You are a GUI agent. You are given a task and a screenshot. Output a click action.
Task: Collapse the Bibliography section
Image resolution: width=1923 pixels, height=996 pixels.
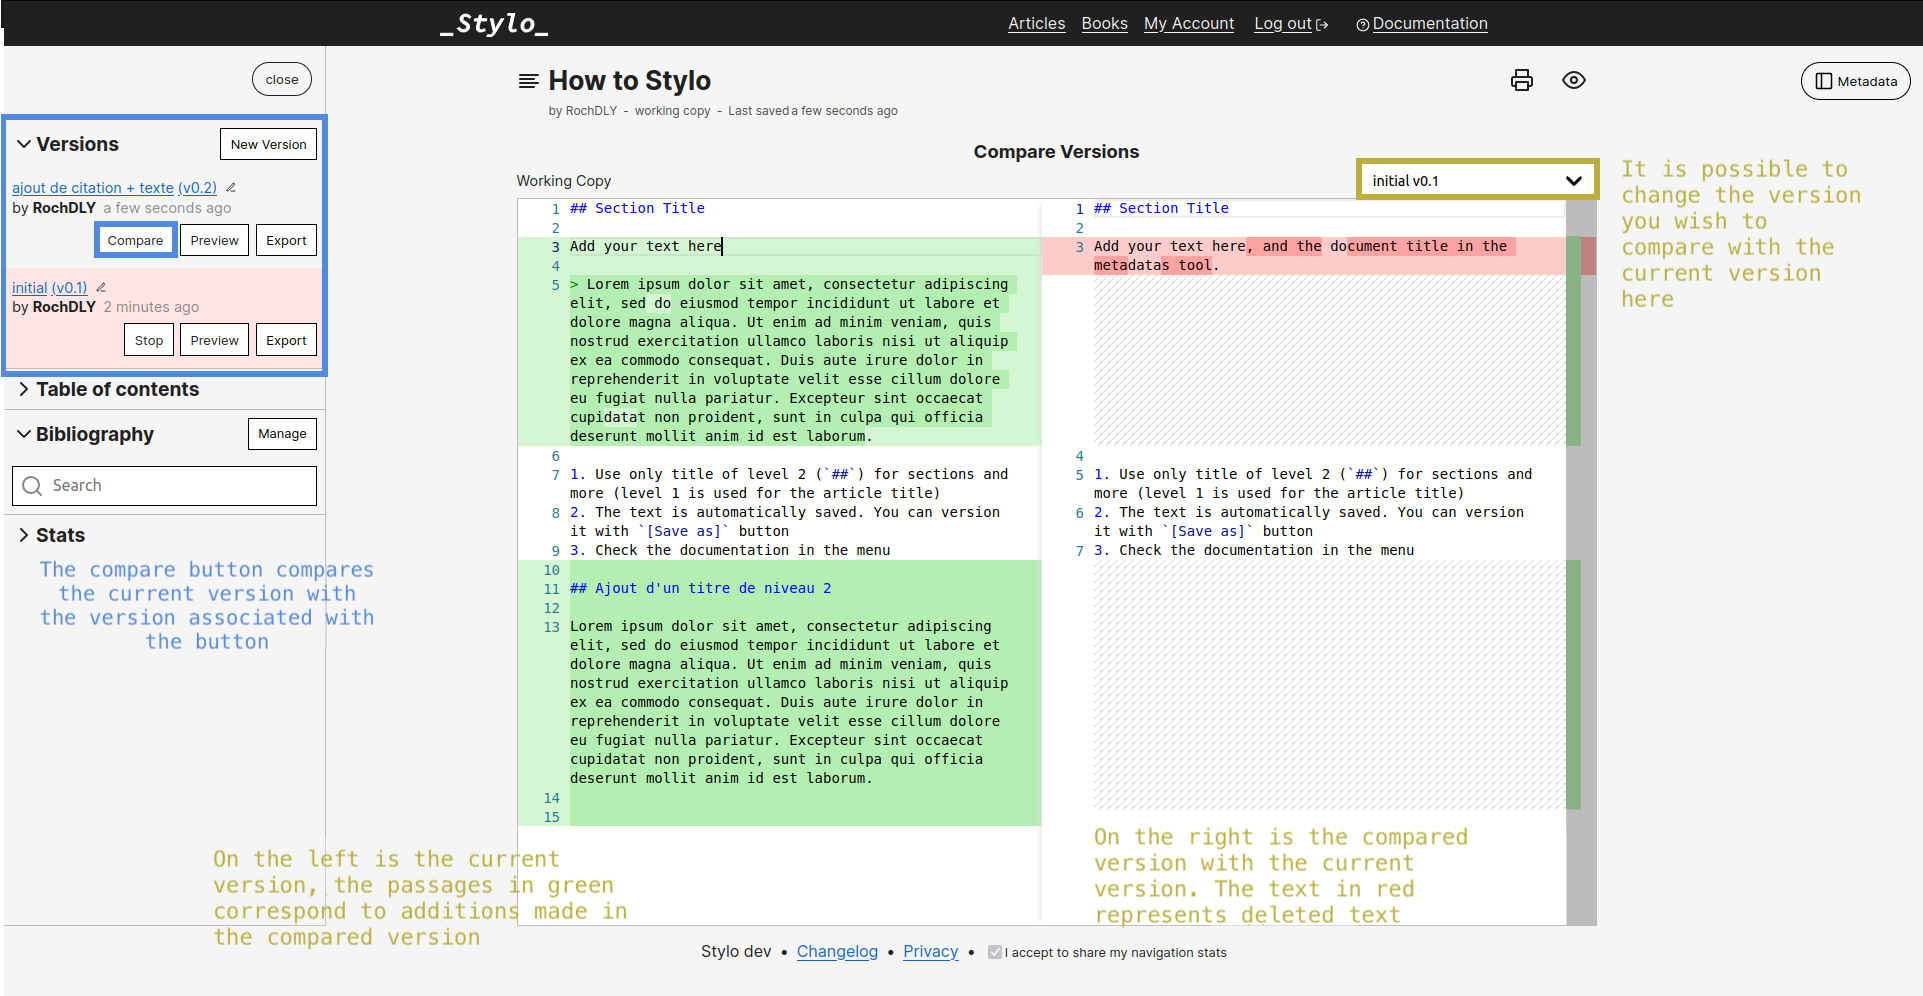click(x=24, y=434)
